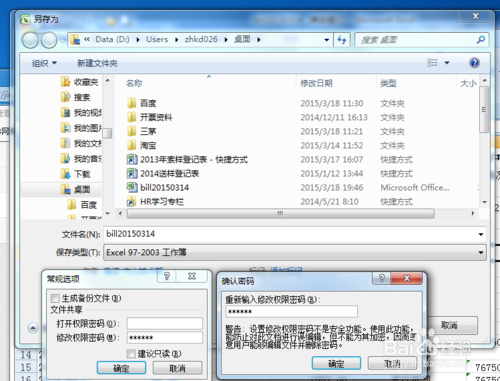Click the 重新输入修改权限密码 field

tap(292, 312)
